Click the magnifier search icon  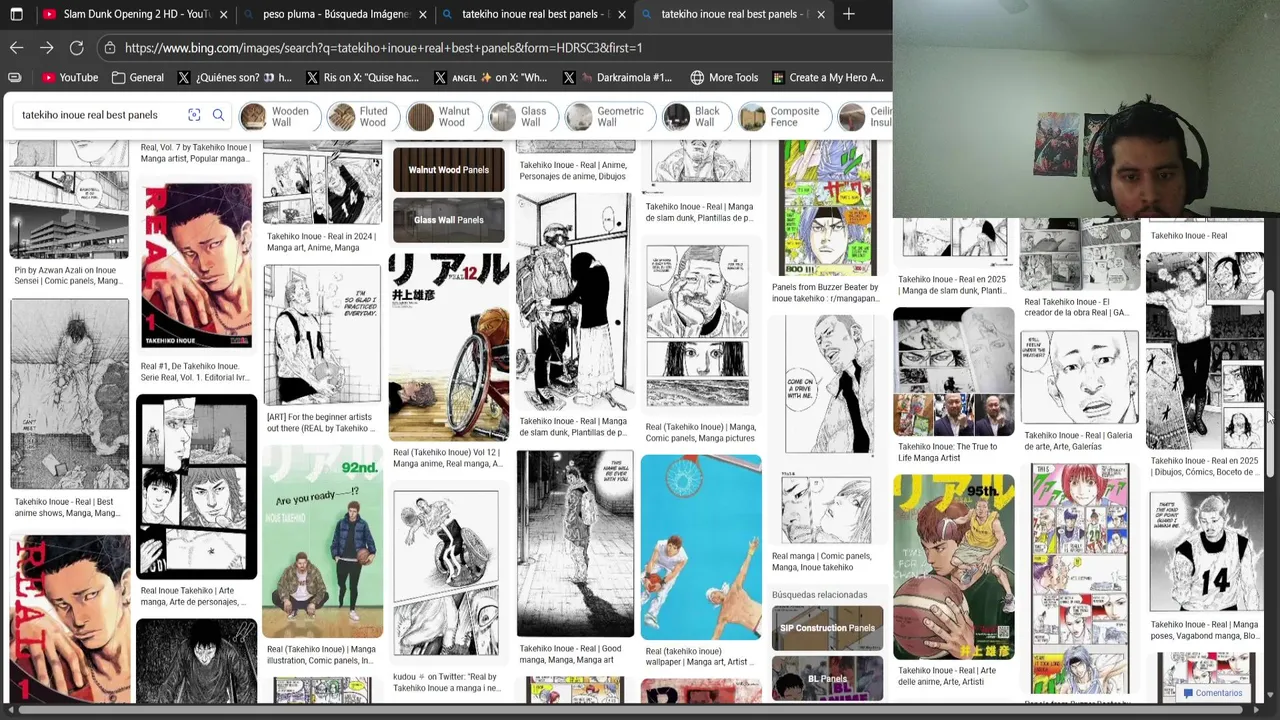pyautogui.click(x=218, y=115)
